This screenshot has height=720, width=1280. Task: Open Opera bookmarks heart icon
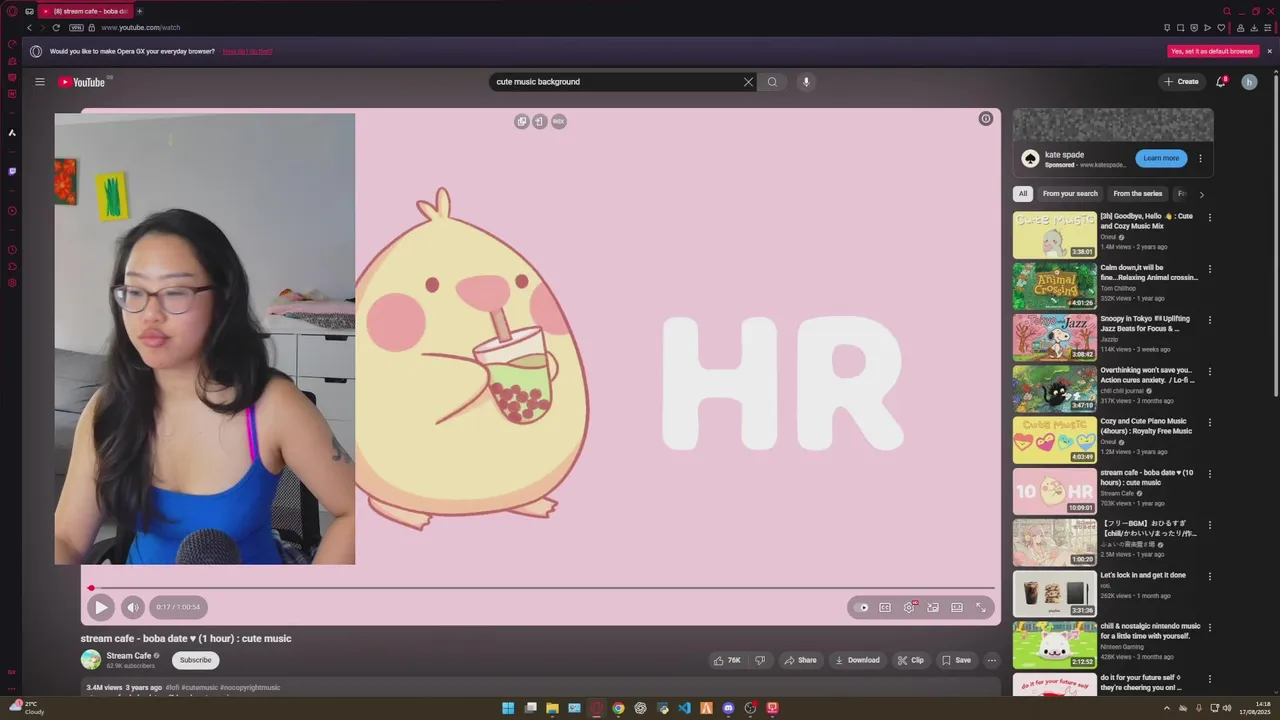click(1221, 28)
